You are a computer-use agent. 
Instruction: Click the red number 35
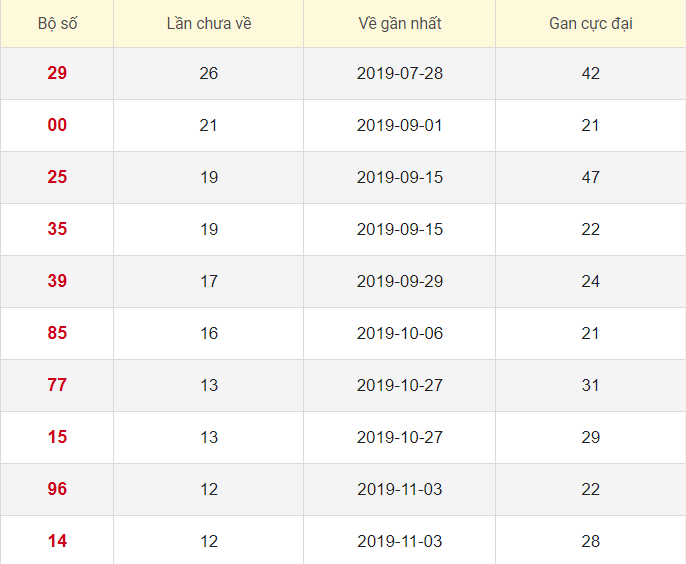tap(57, 229)
